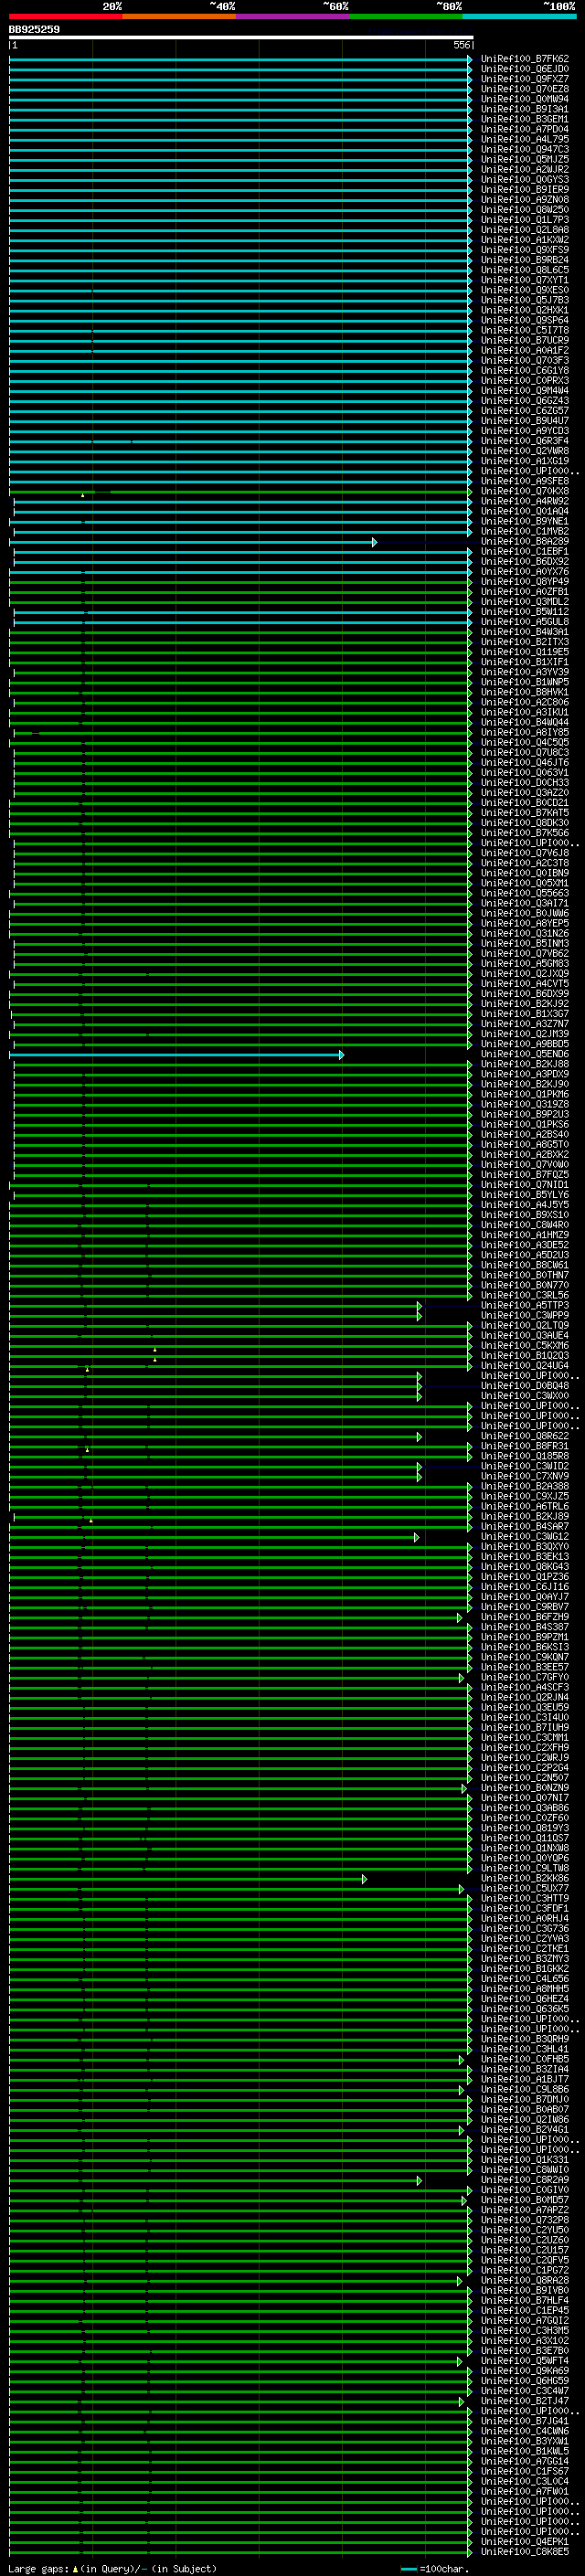Select label UniRef100_C8R2A9

[x=525, y=2180]
